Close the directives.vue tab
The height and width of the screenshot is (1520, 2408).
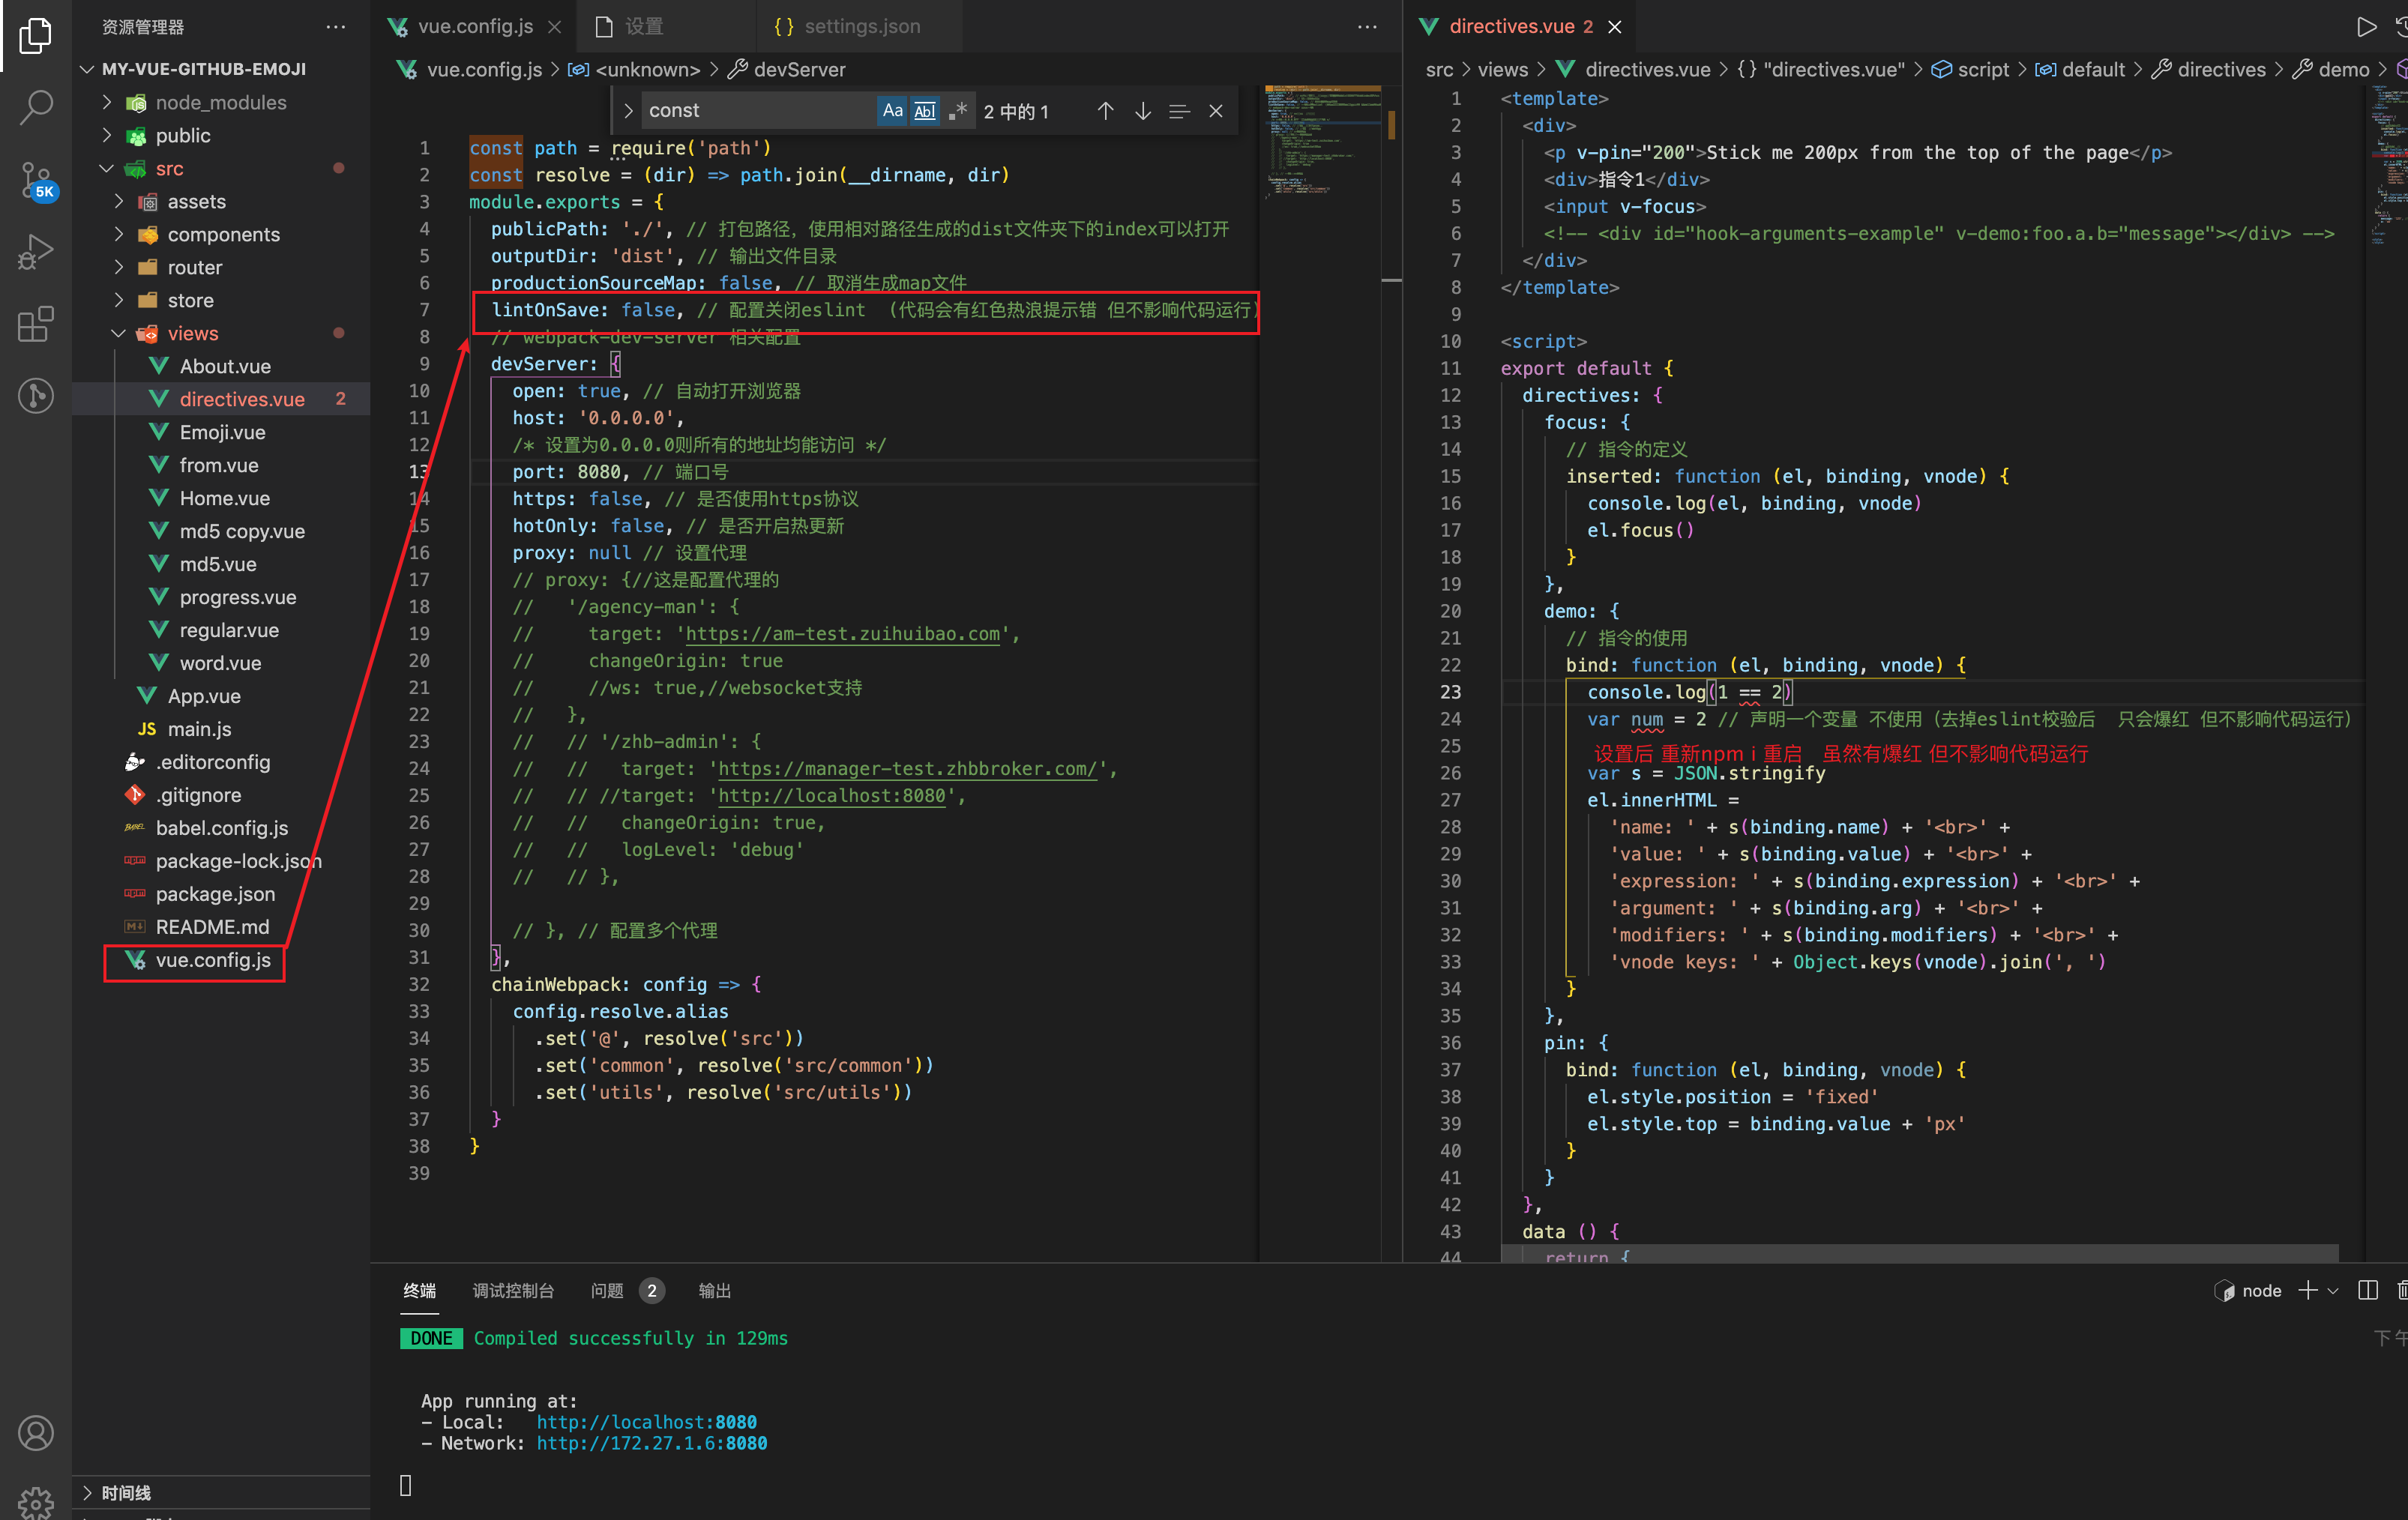(x=1614, y=27)
